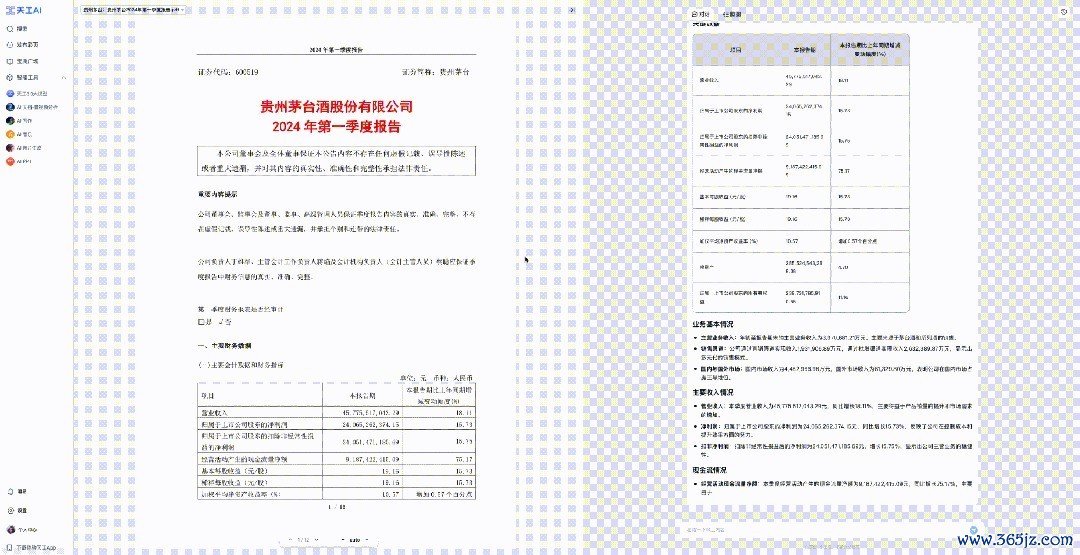
Task: Open the AI PPT tool with red icon
Action: (x=19, y=162)
